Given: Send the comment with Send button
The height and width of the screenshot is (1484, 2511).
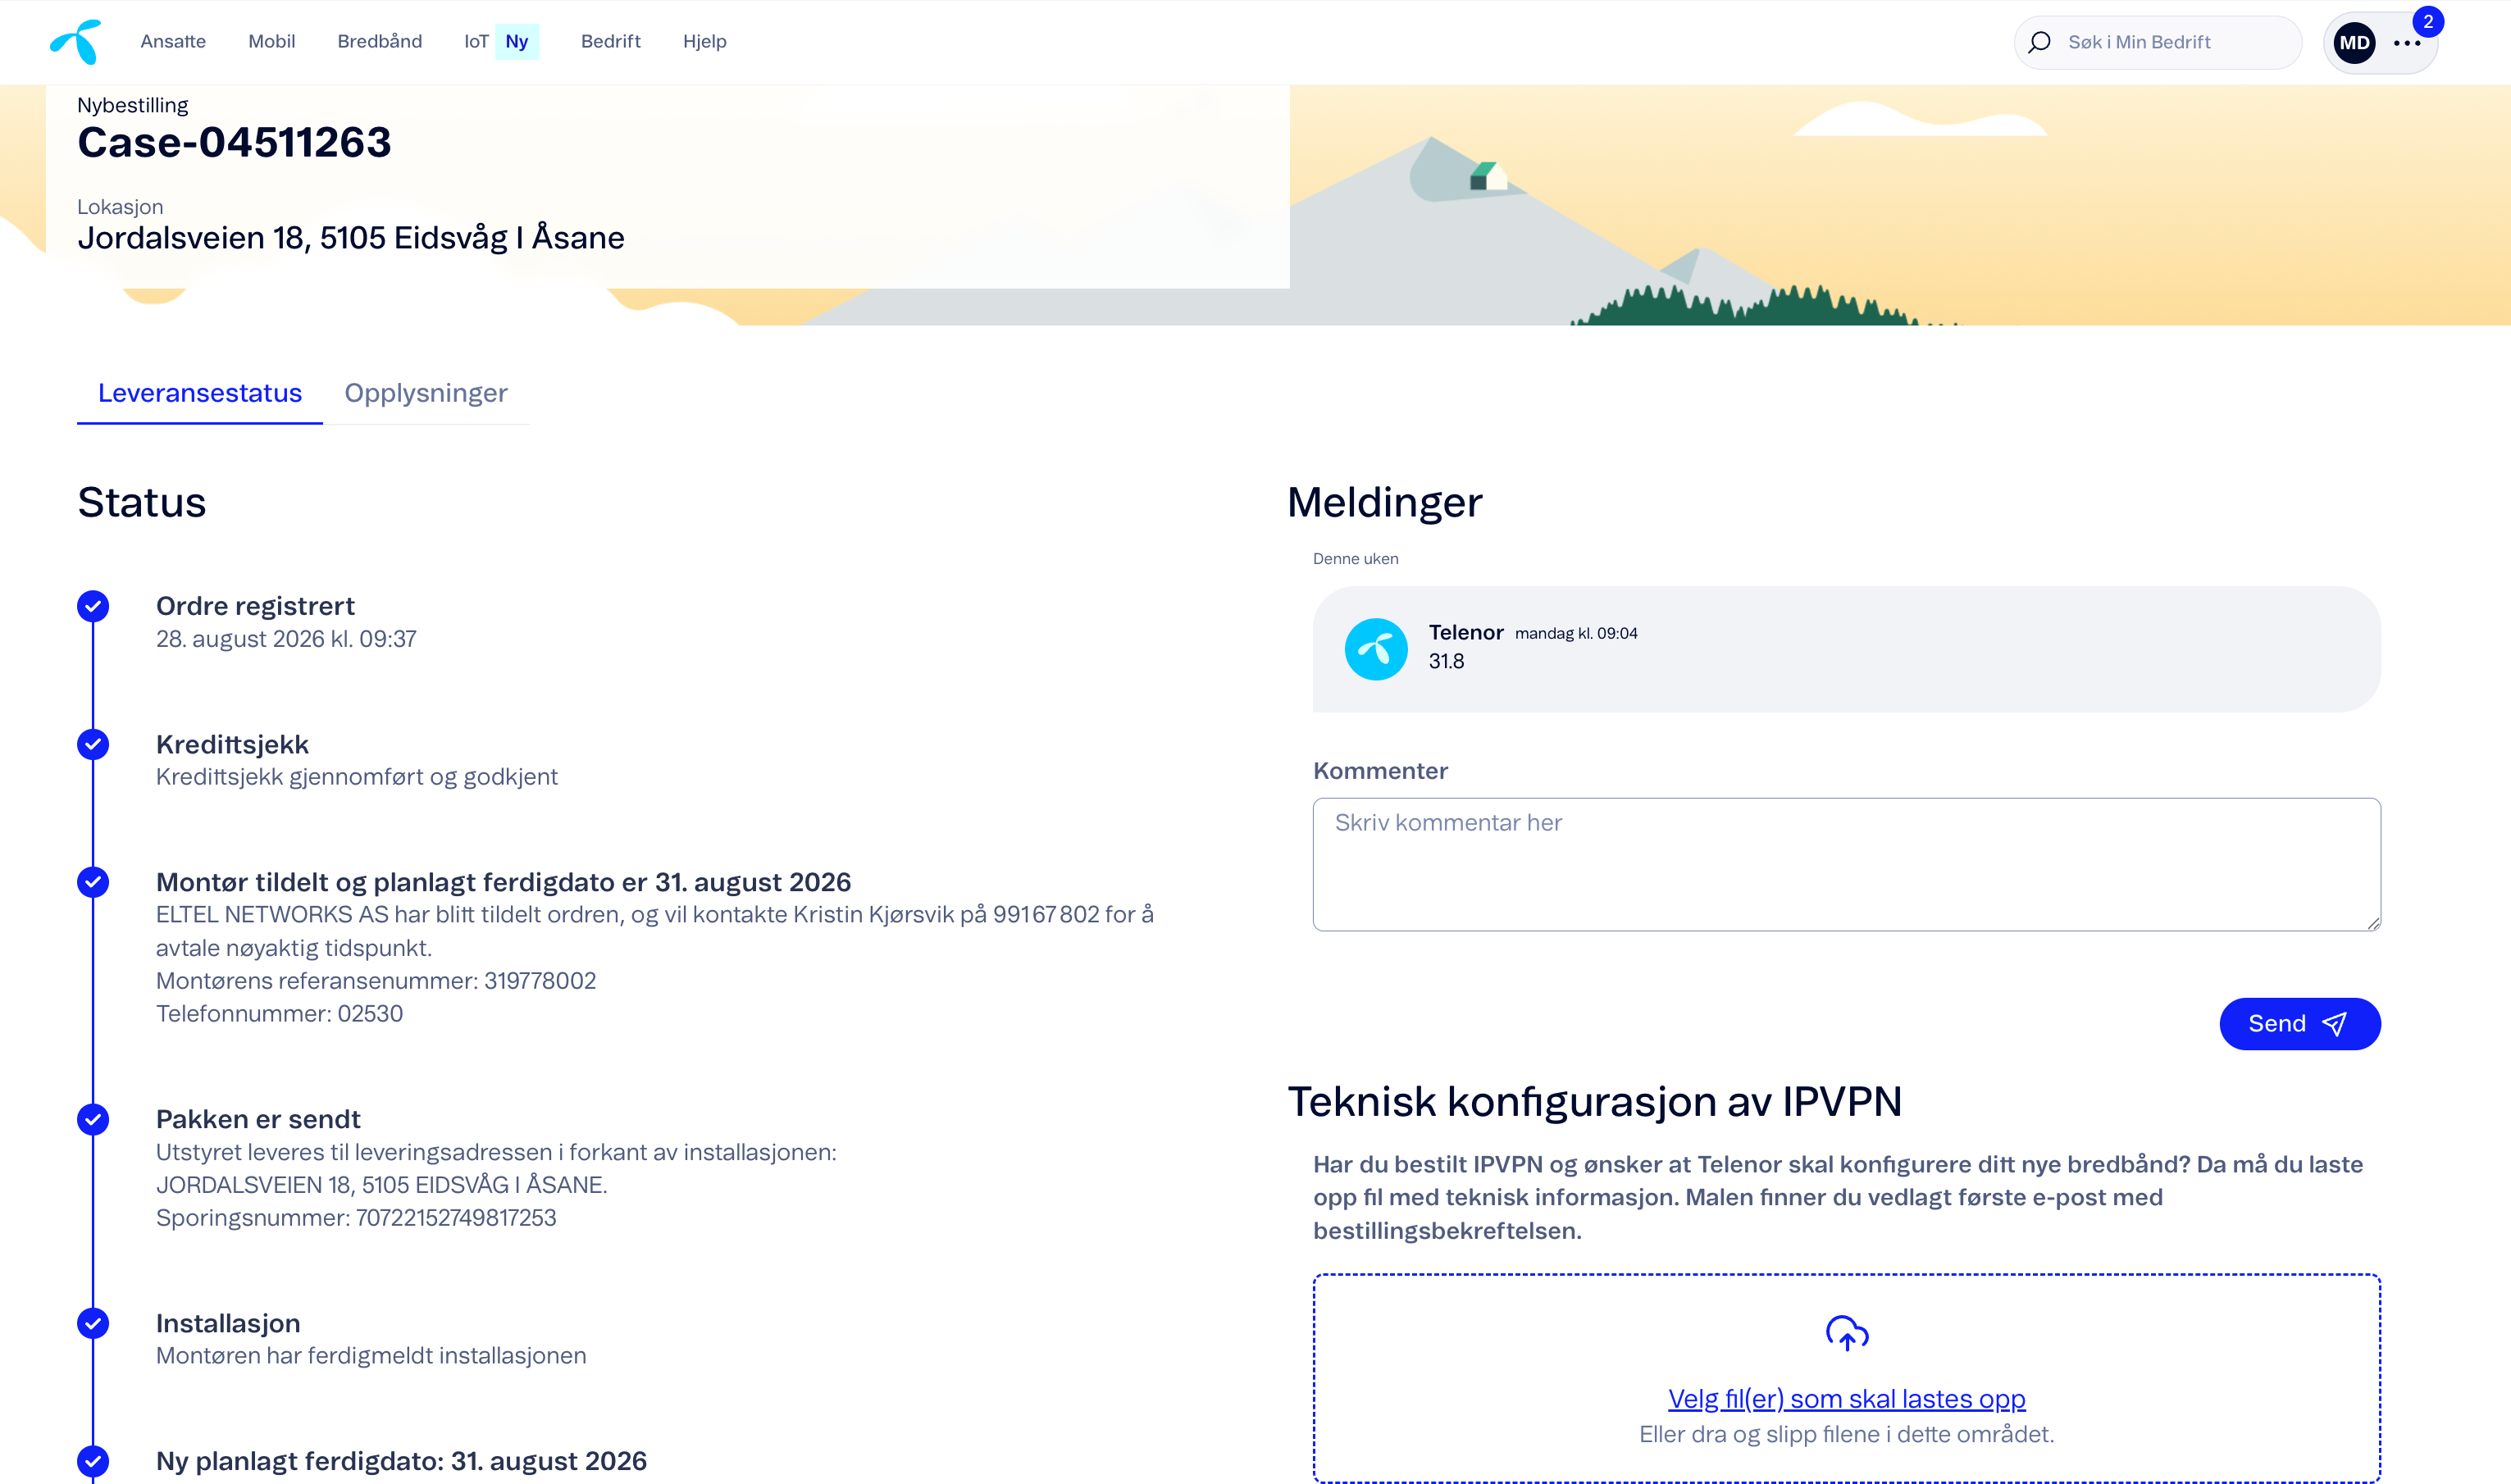Looking at the screenshot, I should click(x=2300, y=1024).
